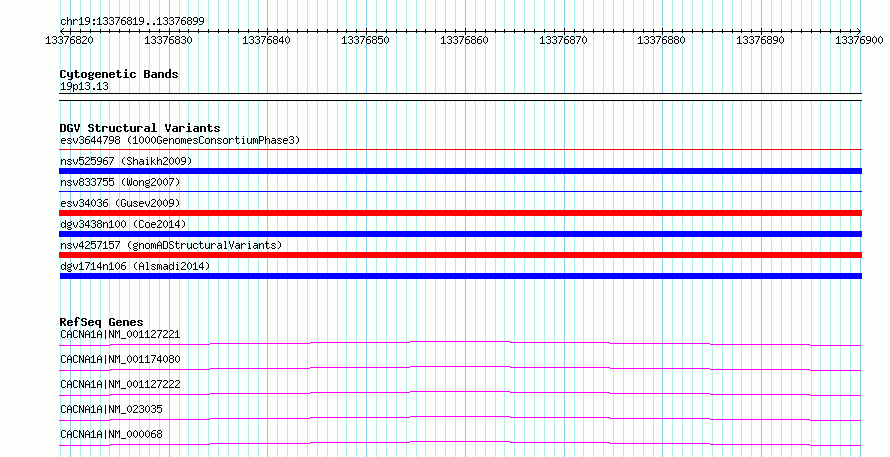890x457 pixels.
Task: Open transcript CACNA1A|NM_023035
Action: click(x=111, y=409)
